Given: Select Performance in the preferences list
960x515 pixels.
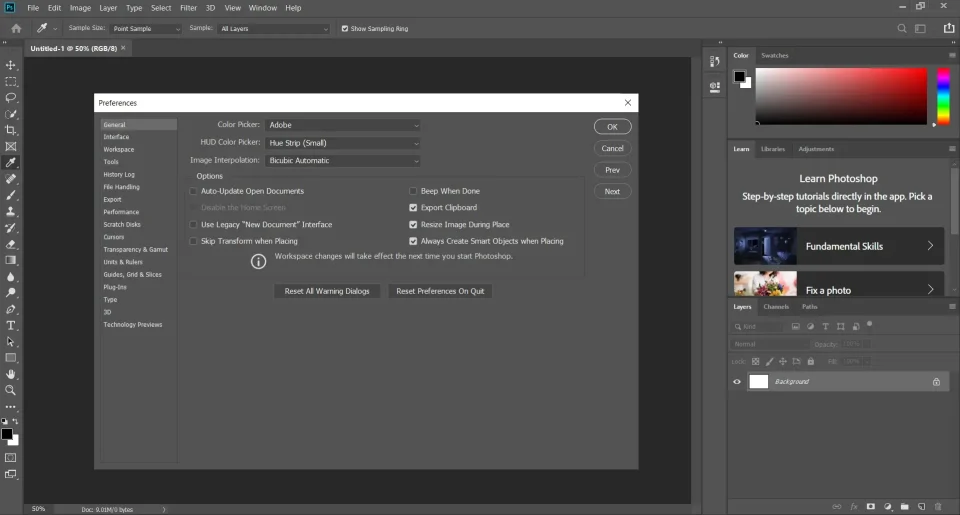Looking at the screenshot, I should pyautogui.click(x=121, y=212).
